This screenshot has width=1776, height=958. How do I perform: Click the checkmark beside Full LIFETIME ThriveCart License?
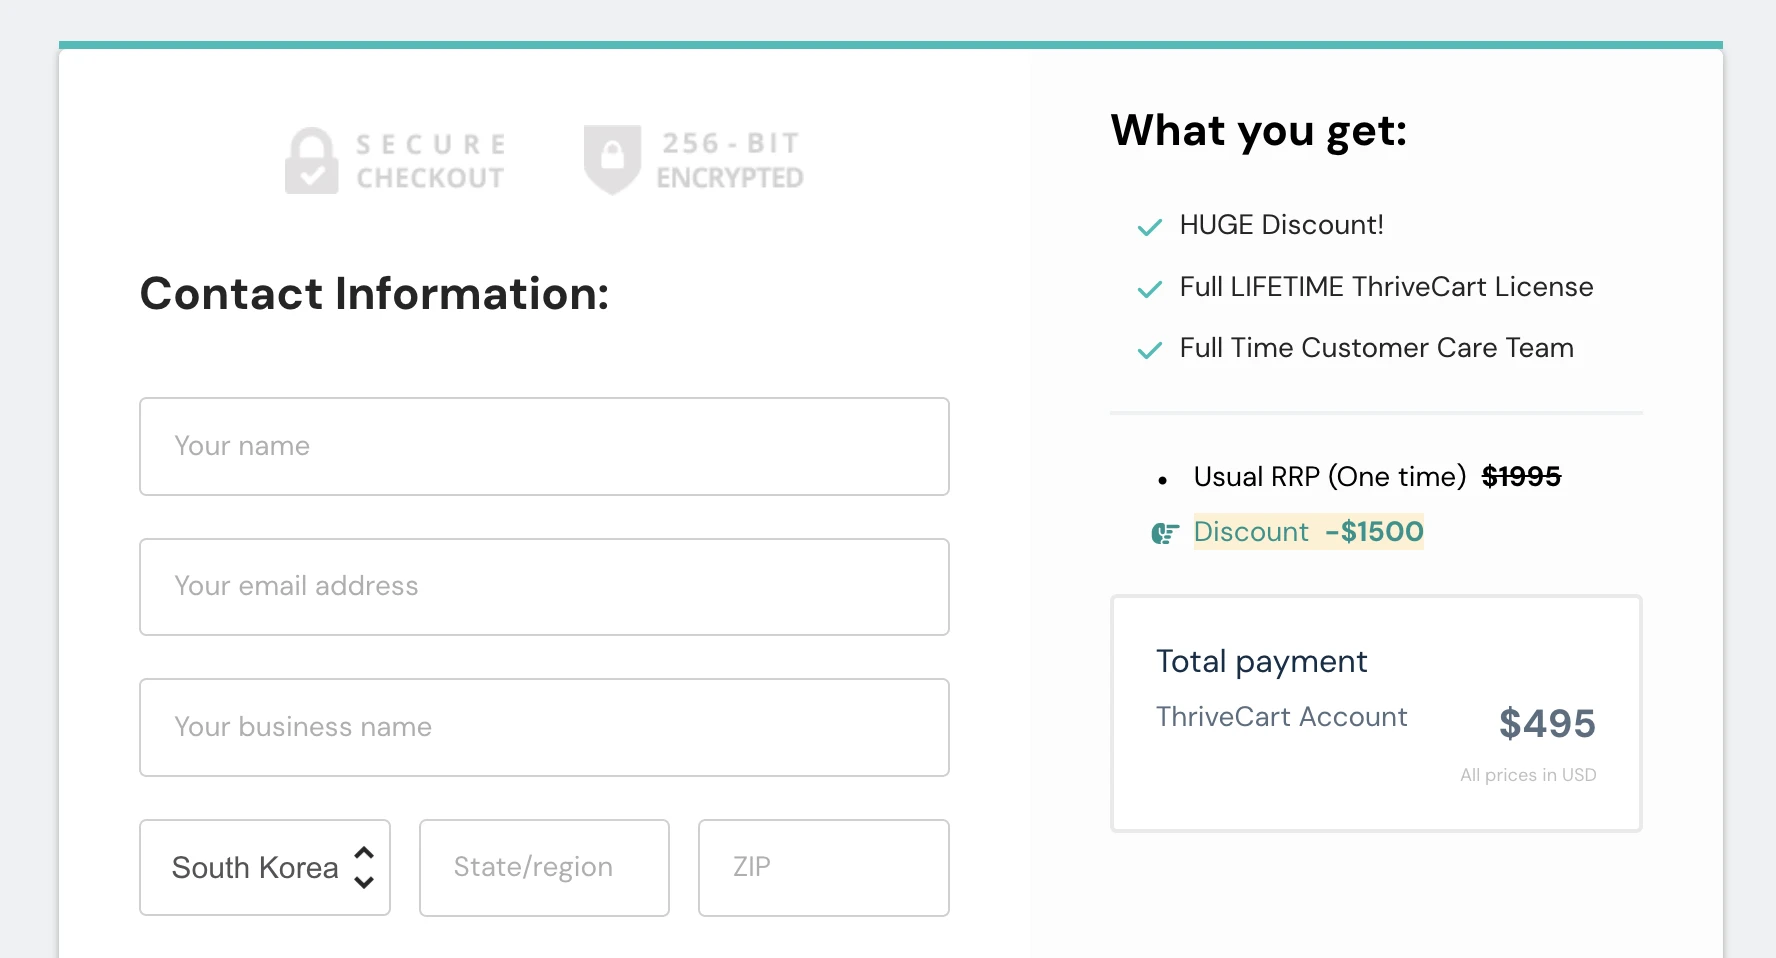click(1150, 289)
